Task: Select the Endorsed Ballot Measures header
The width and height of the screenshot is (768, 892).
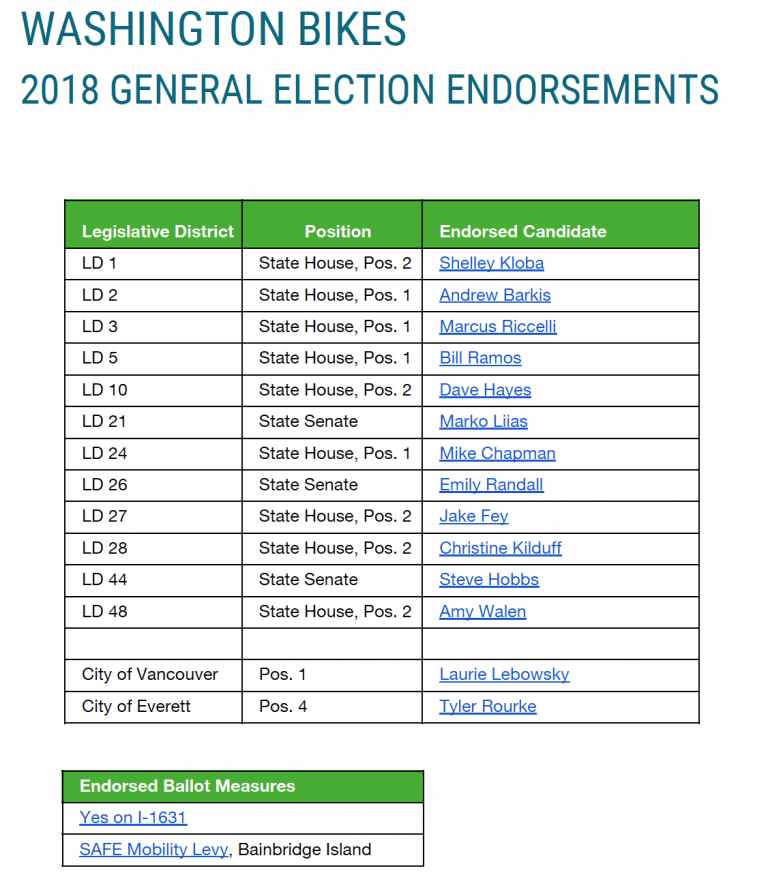Action: (187, 786)
